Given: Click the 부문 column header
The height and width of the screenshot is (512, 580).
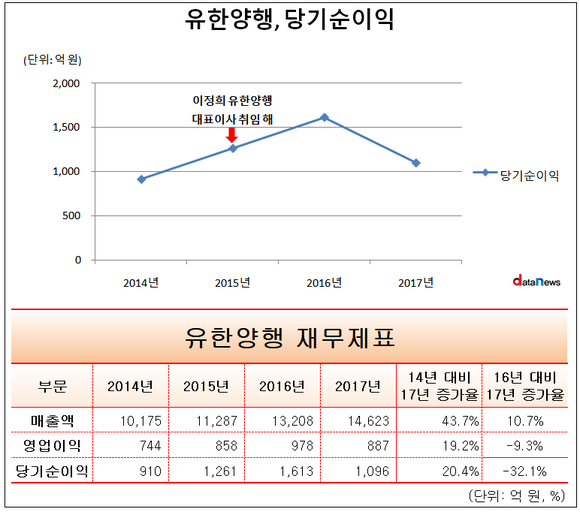Looking at the screenshot, I should pyautogui.click(x=52, y=387).
